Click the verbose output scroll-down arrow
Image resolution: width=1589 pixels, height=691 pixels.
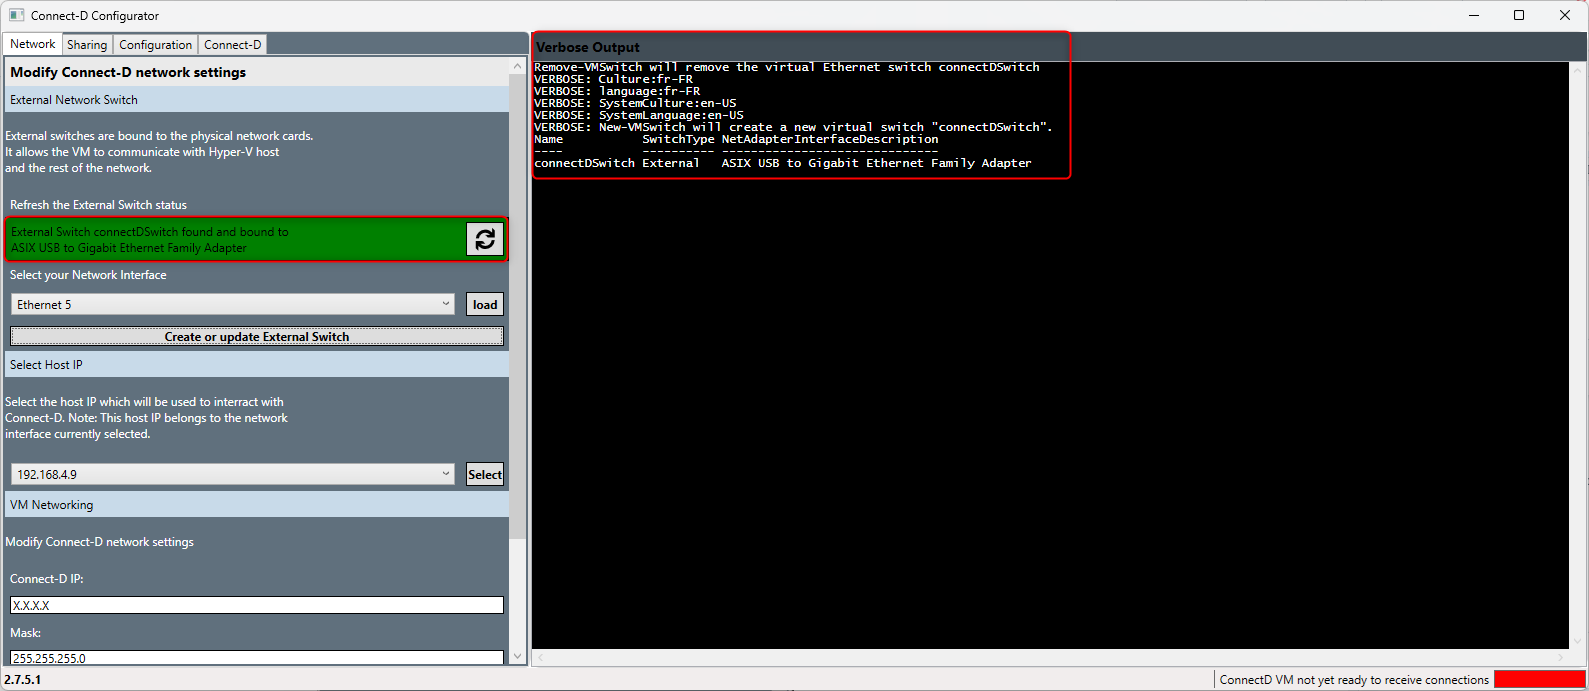pos(1577,641)
